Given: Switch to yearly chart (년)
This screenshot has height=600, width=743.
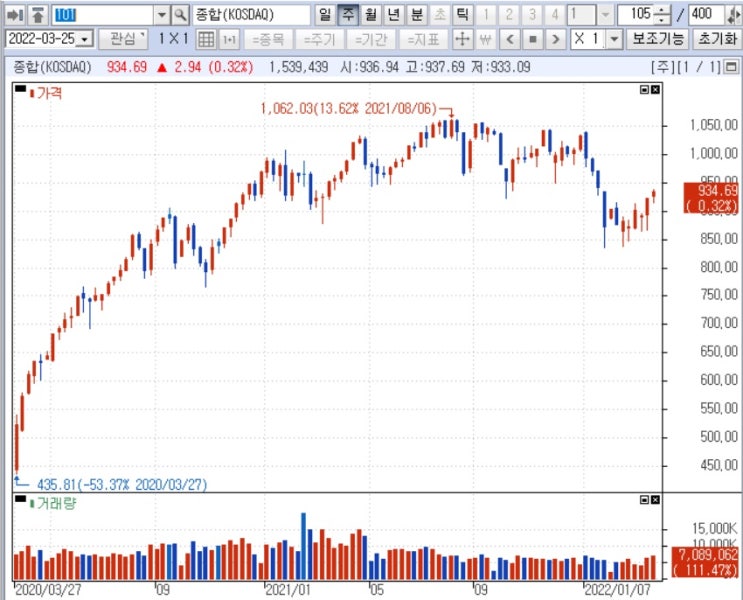Looking at the screenshot, I should pos(394,15).
